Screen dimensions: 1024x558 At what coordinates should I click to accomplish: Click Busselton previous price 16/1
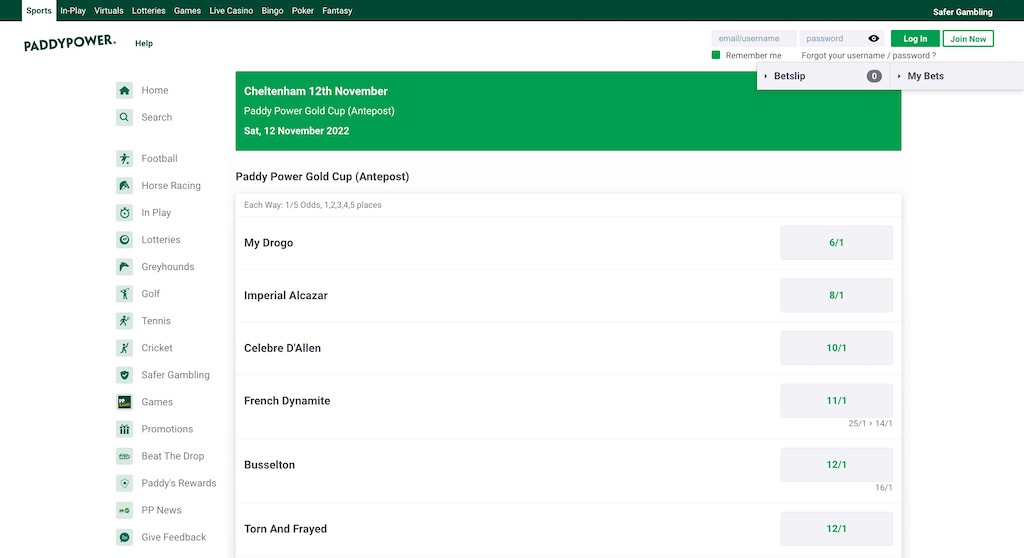[884, 487]
